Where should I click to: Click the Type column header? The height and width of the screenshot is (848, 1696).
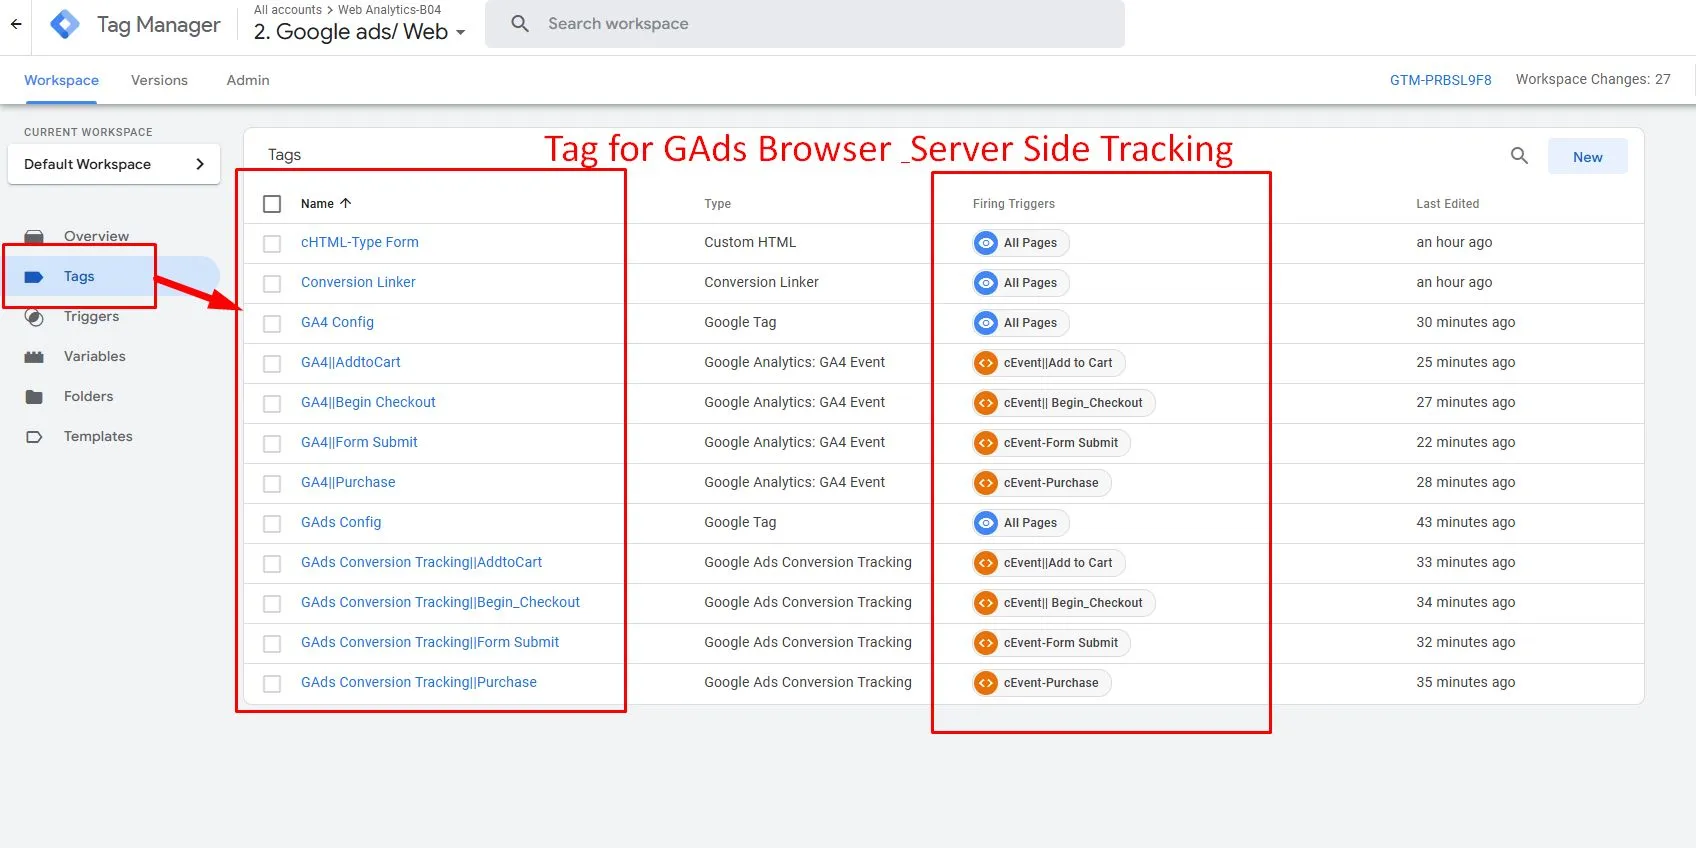[717, 204]
